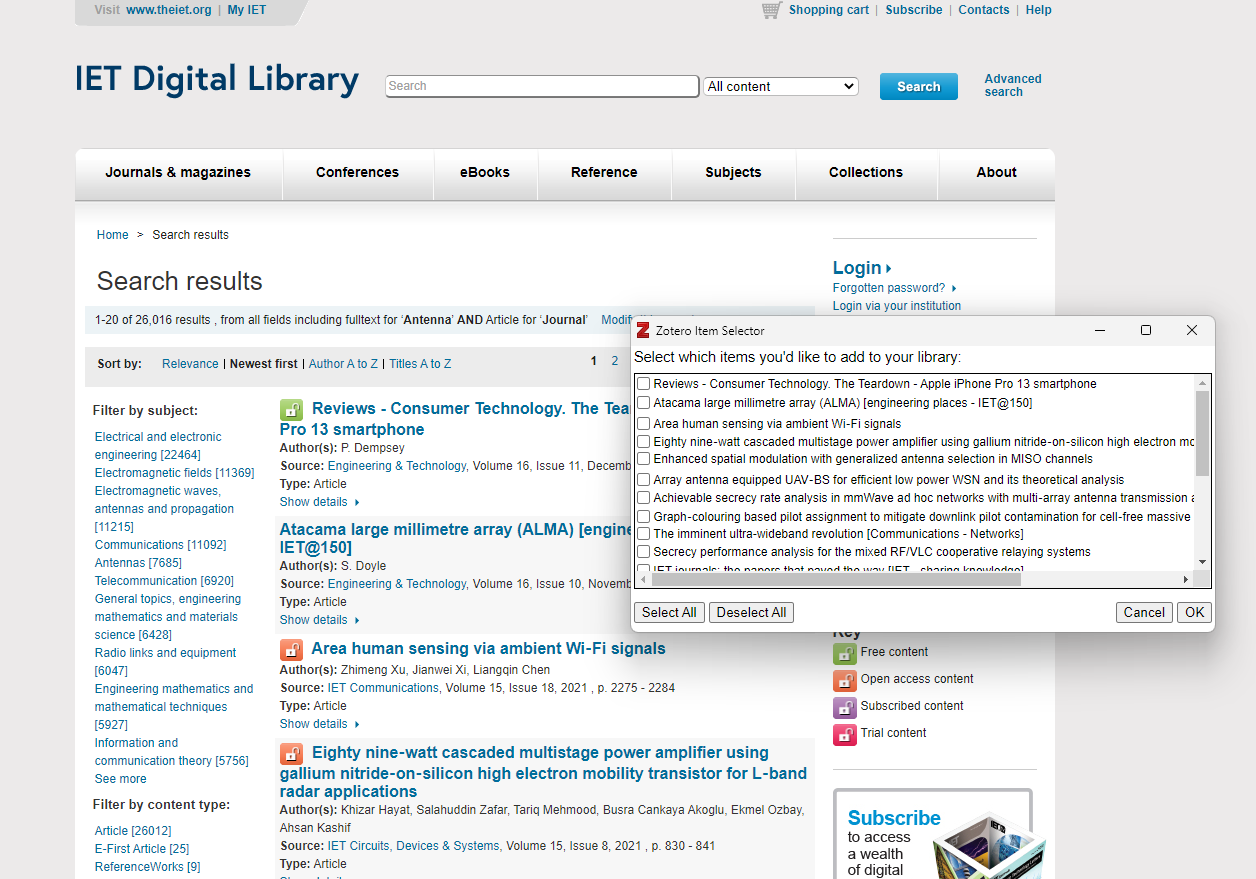Screen dimensions: 1256x879
Task: Sort results by Author A to Z
Action: (343, 364)
